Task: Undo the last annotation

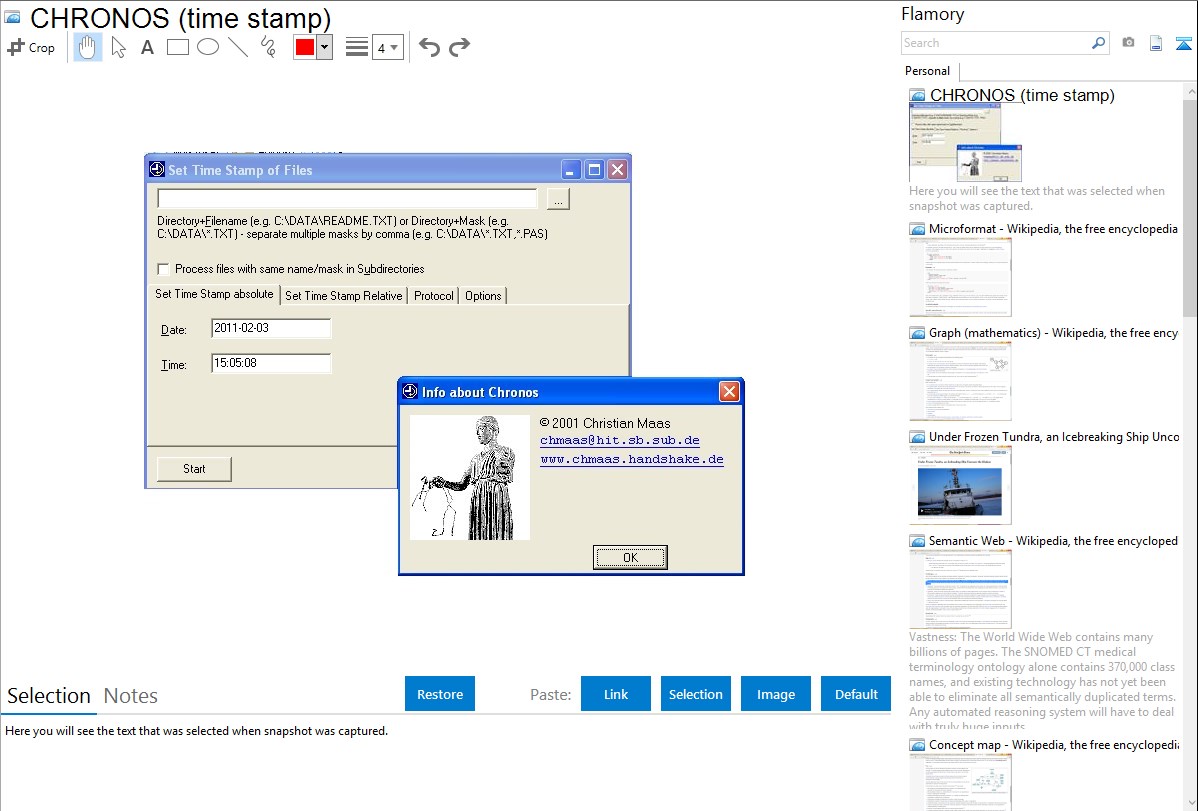Action: tap(429, 47)
